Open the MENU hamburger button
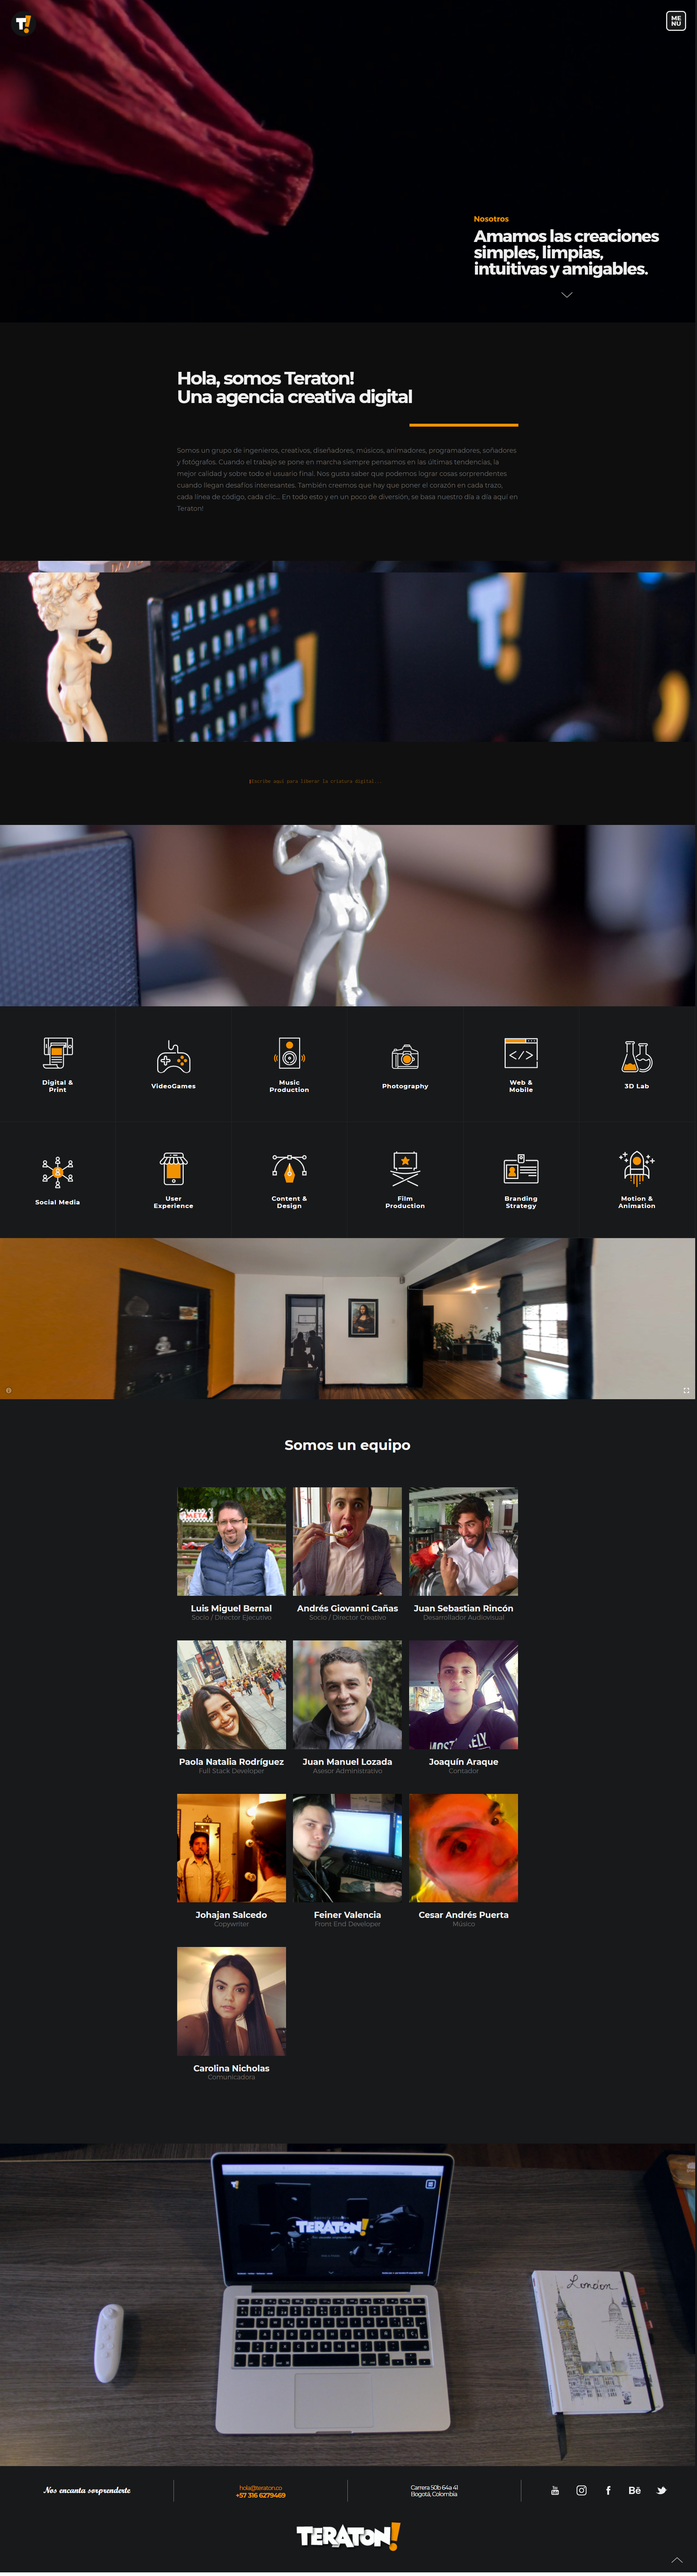697x2576 pixels. (676, 21)
